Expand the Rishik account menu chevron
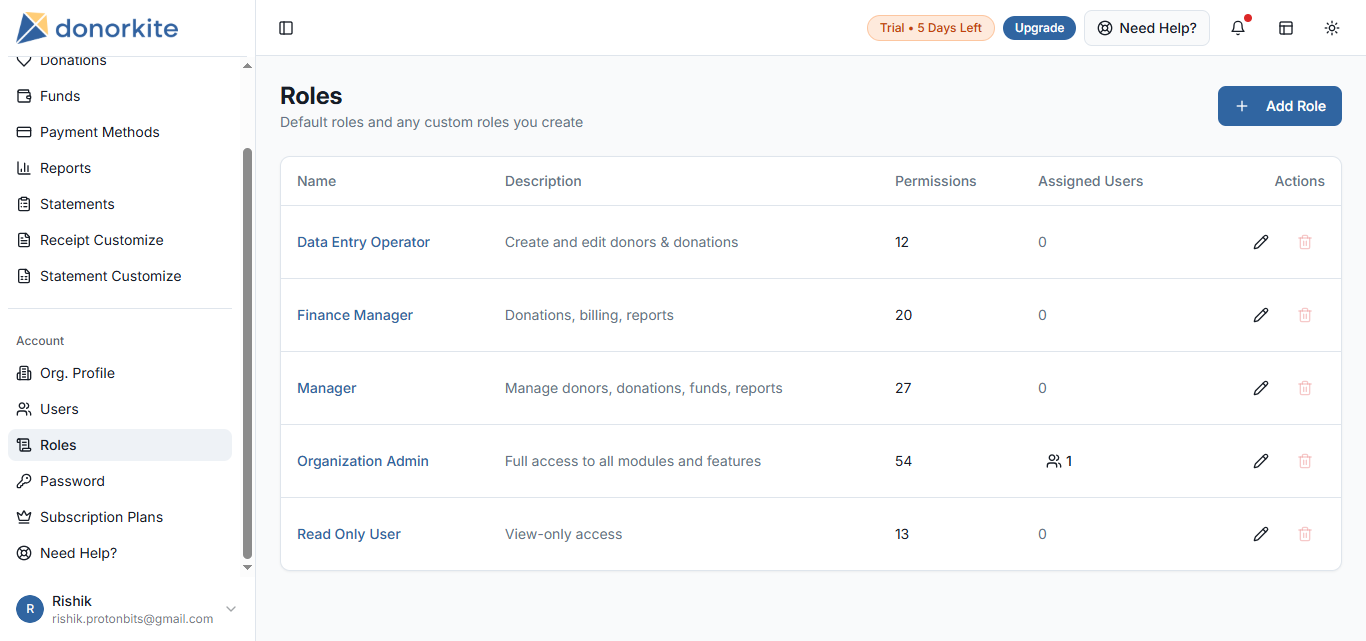 coord(231,609)
